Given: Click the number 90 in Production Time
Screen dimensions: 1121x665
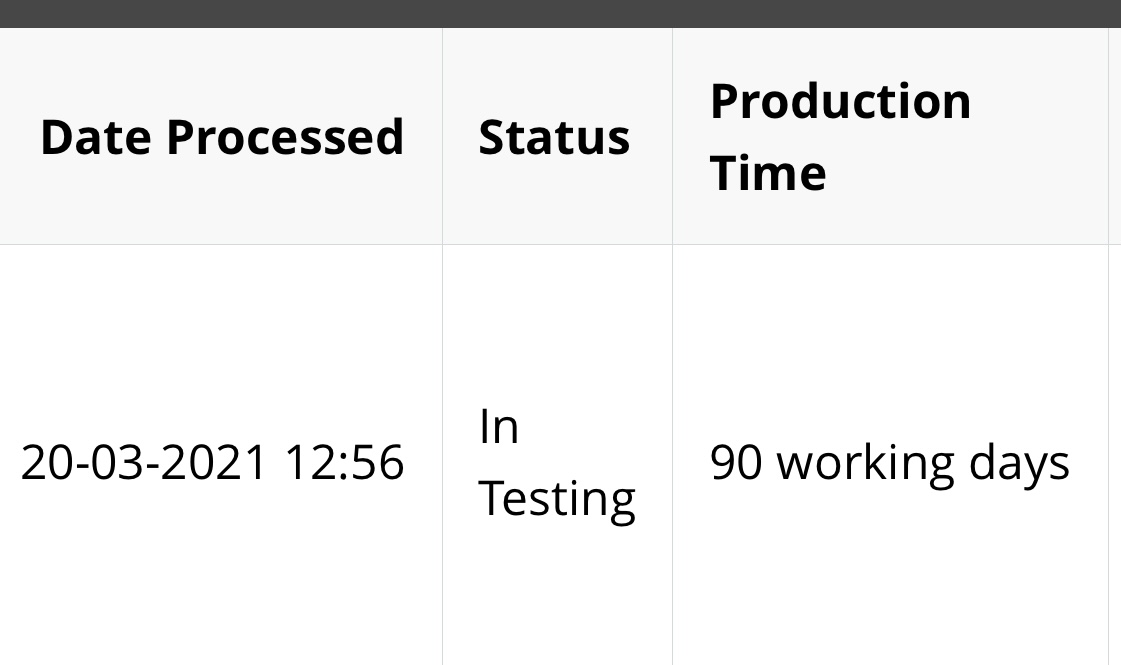Looking at the screenshot, I should coord(736,462).
